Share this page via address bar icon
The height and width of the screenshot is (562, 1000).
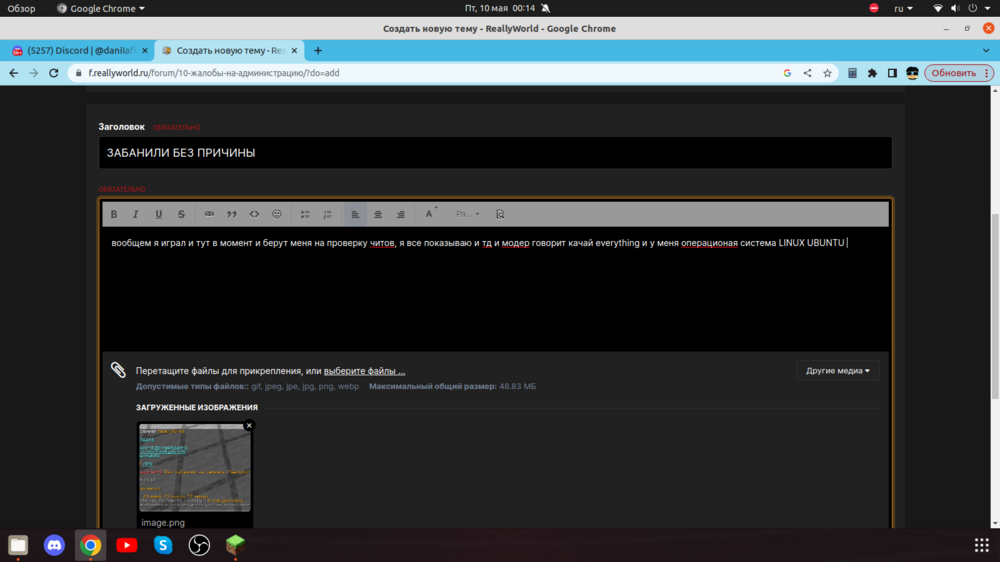807,73
